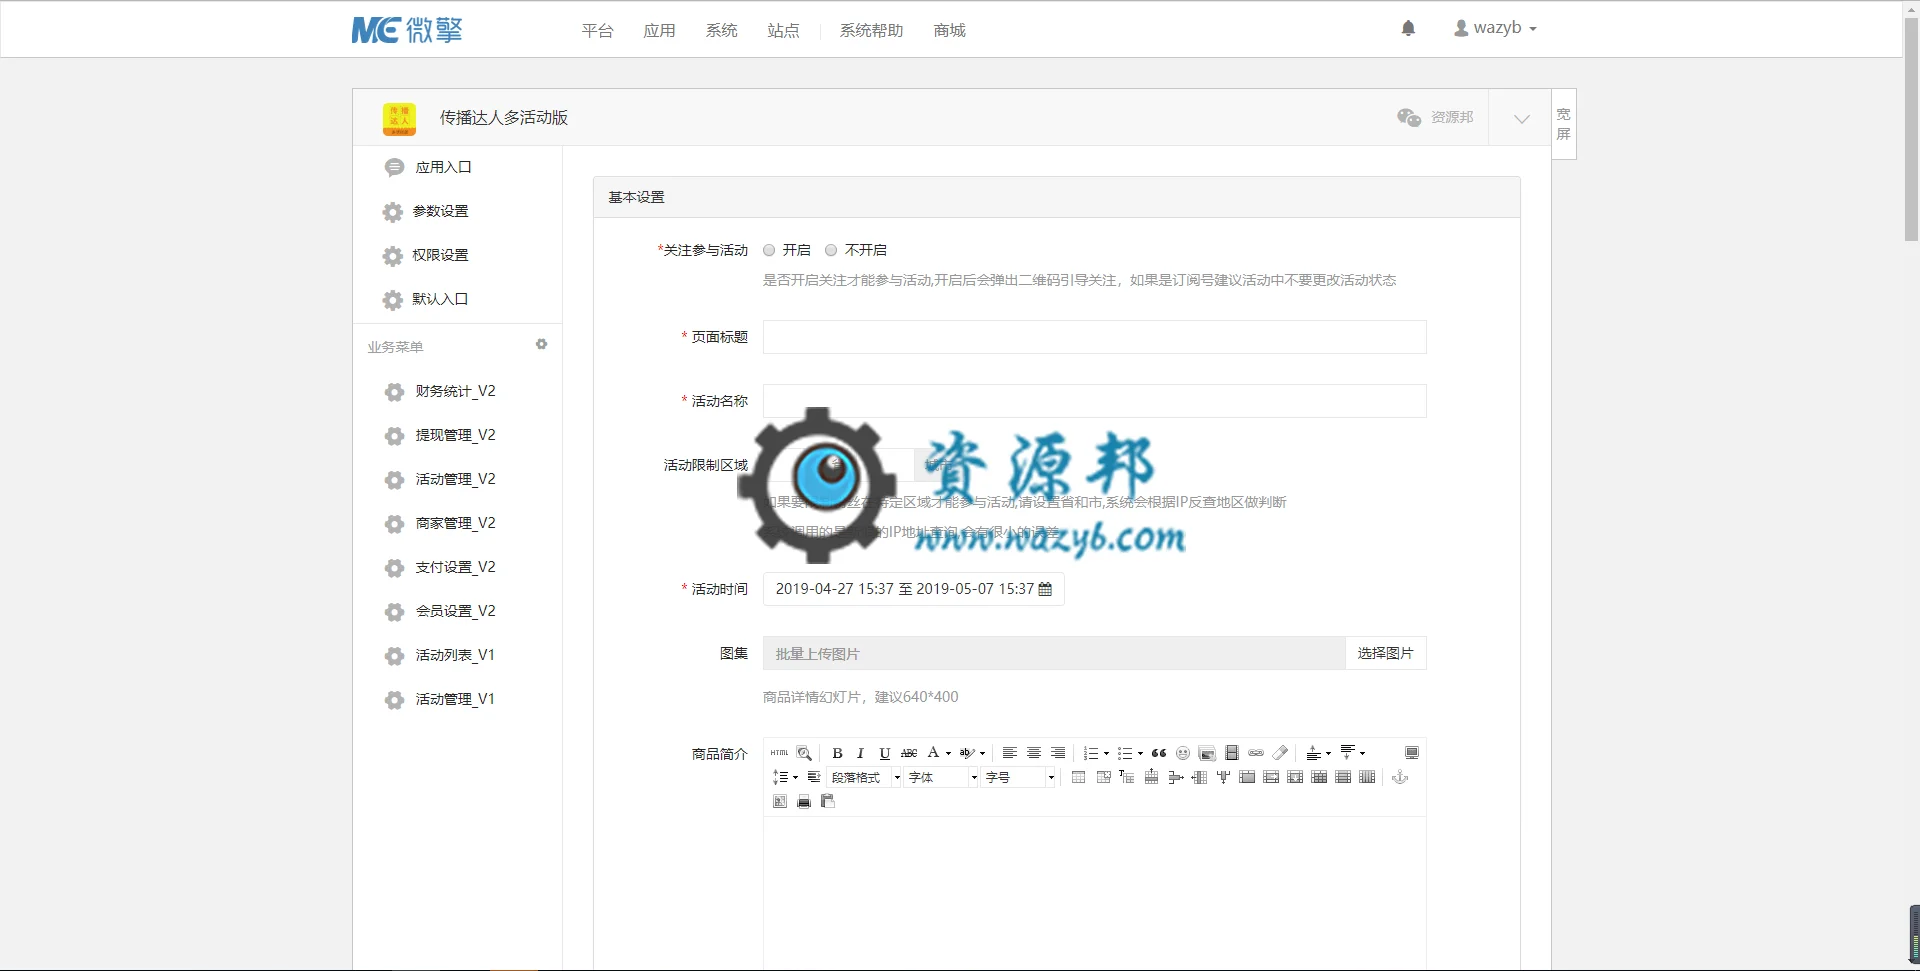Screen dimensions: 1920x971
Task: Expand the wazyb user menu
Action: (x=1495, y=28)
